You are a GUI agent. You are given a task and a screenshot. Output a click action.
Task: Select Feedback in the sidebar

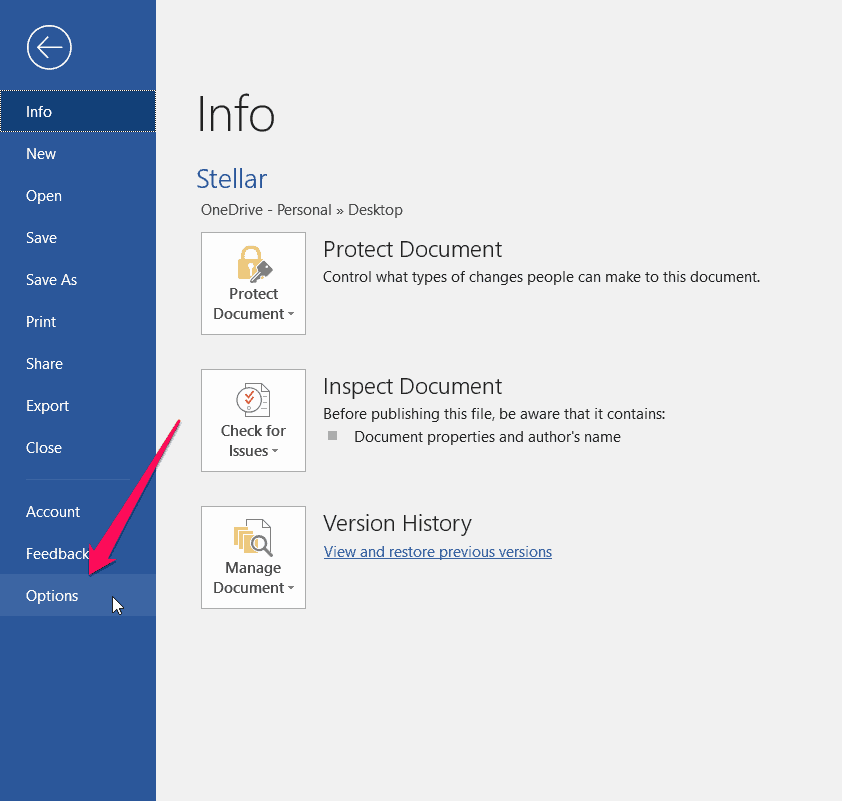(57, 554)
